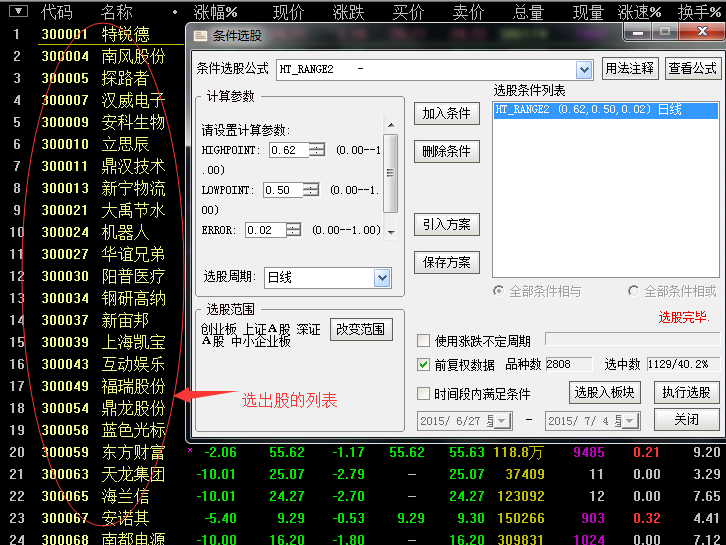Click the 查看公式 button

(693, 69)
